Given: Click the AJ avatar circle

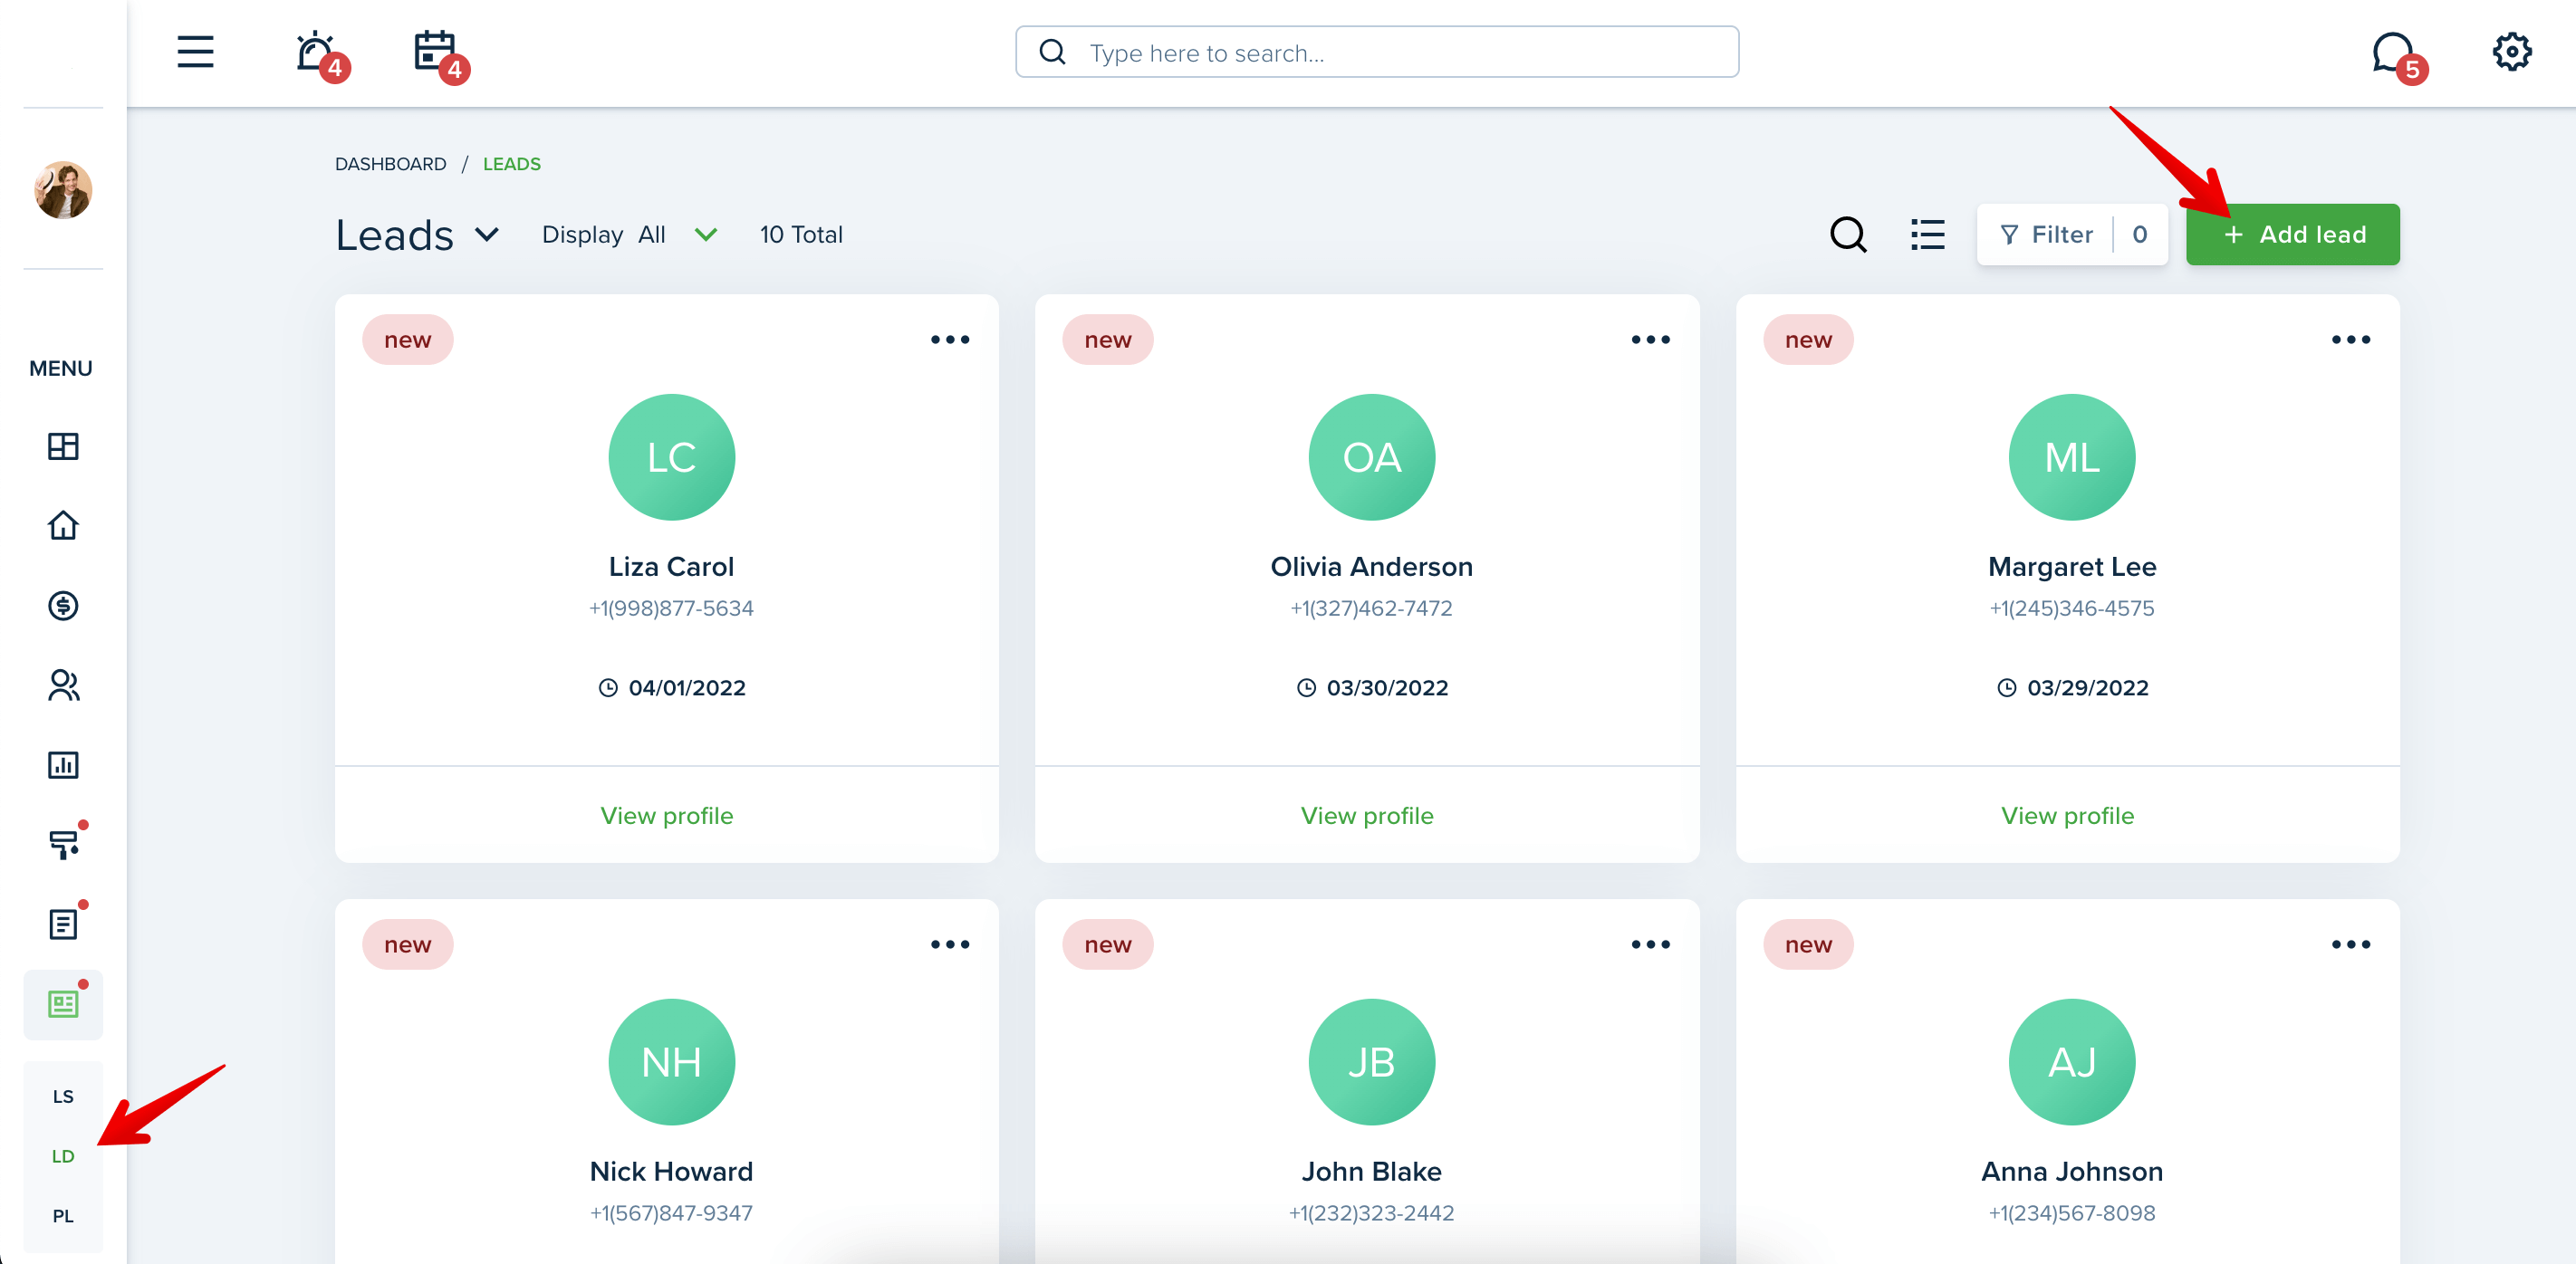Looking at the screenshot, I should click(2072, 1062).
